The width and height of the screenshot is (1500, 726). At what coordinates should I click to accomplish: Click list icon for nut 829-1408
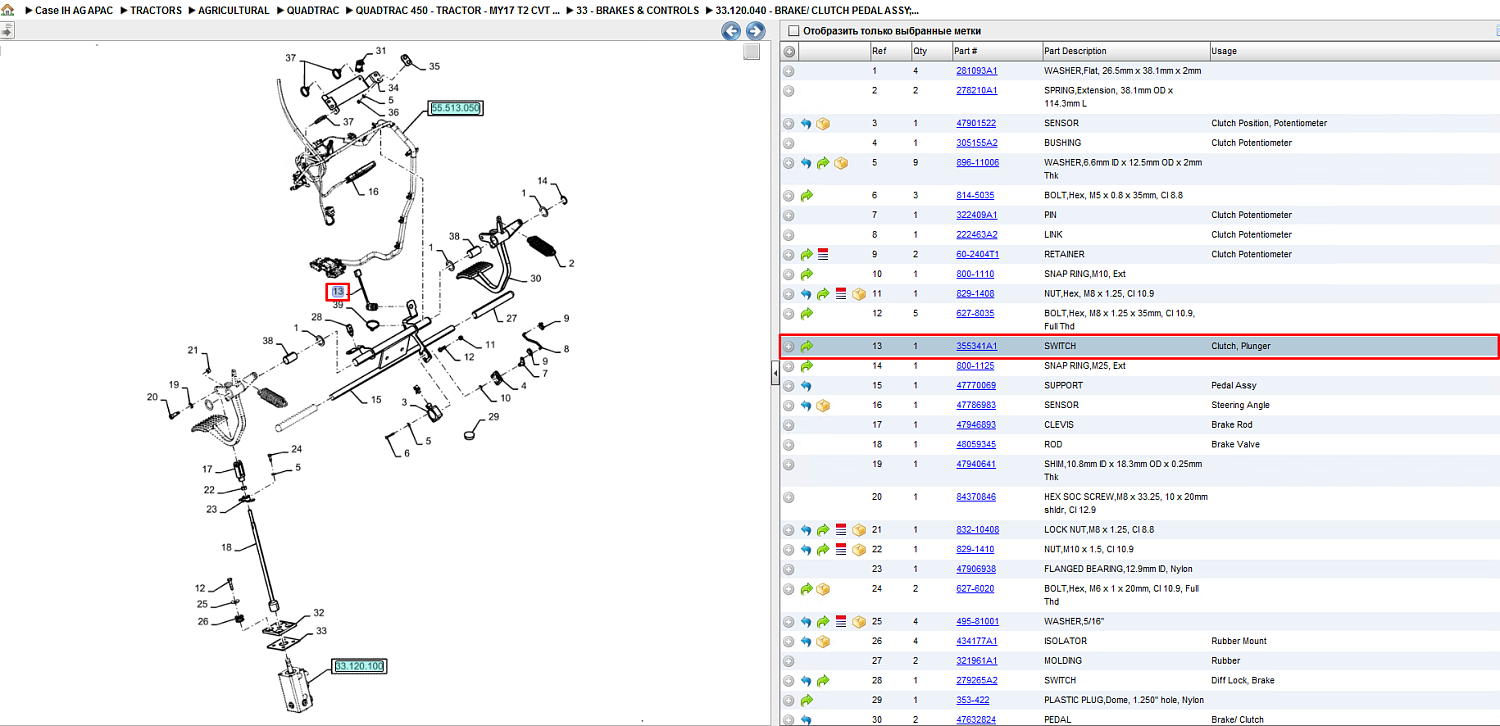pos(841,294)
